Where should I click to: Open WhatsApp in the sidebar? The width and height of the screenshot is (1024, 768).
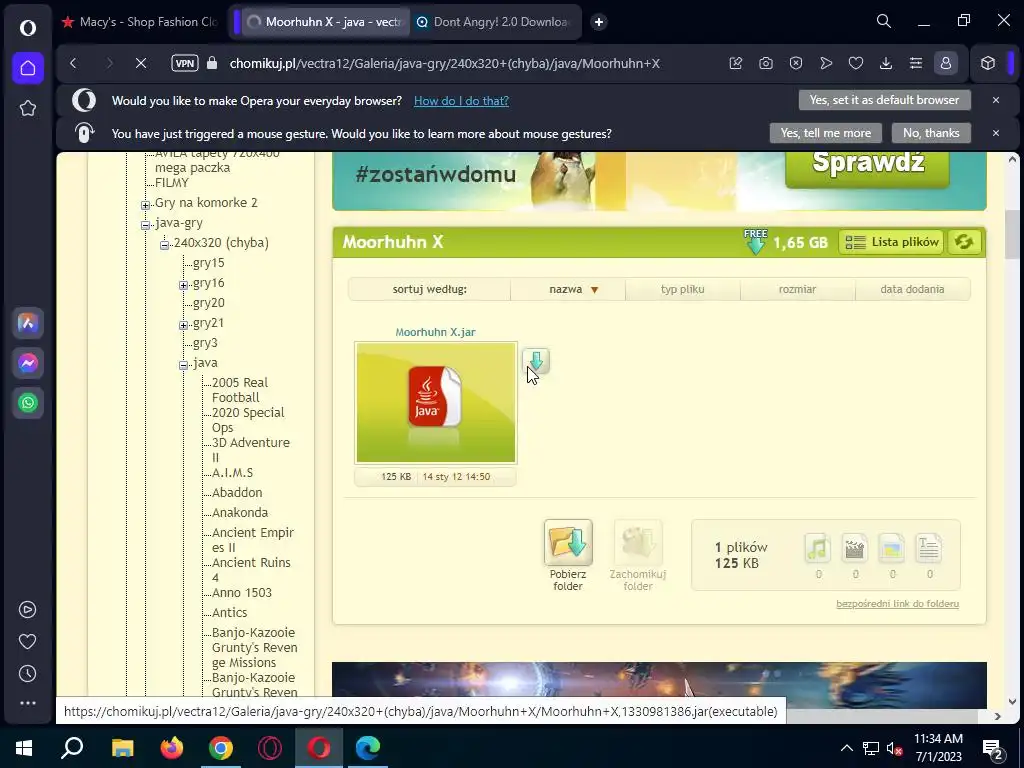[27, 403]
